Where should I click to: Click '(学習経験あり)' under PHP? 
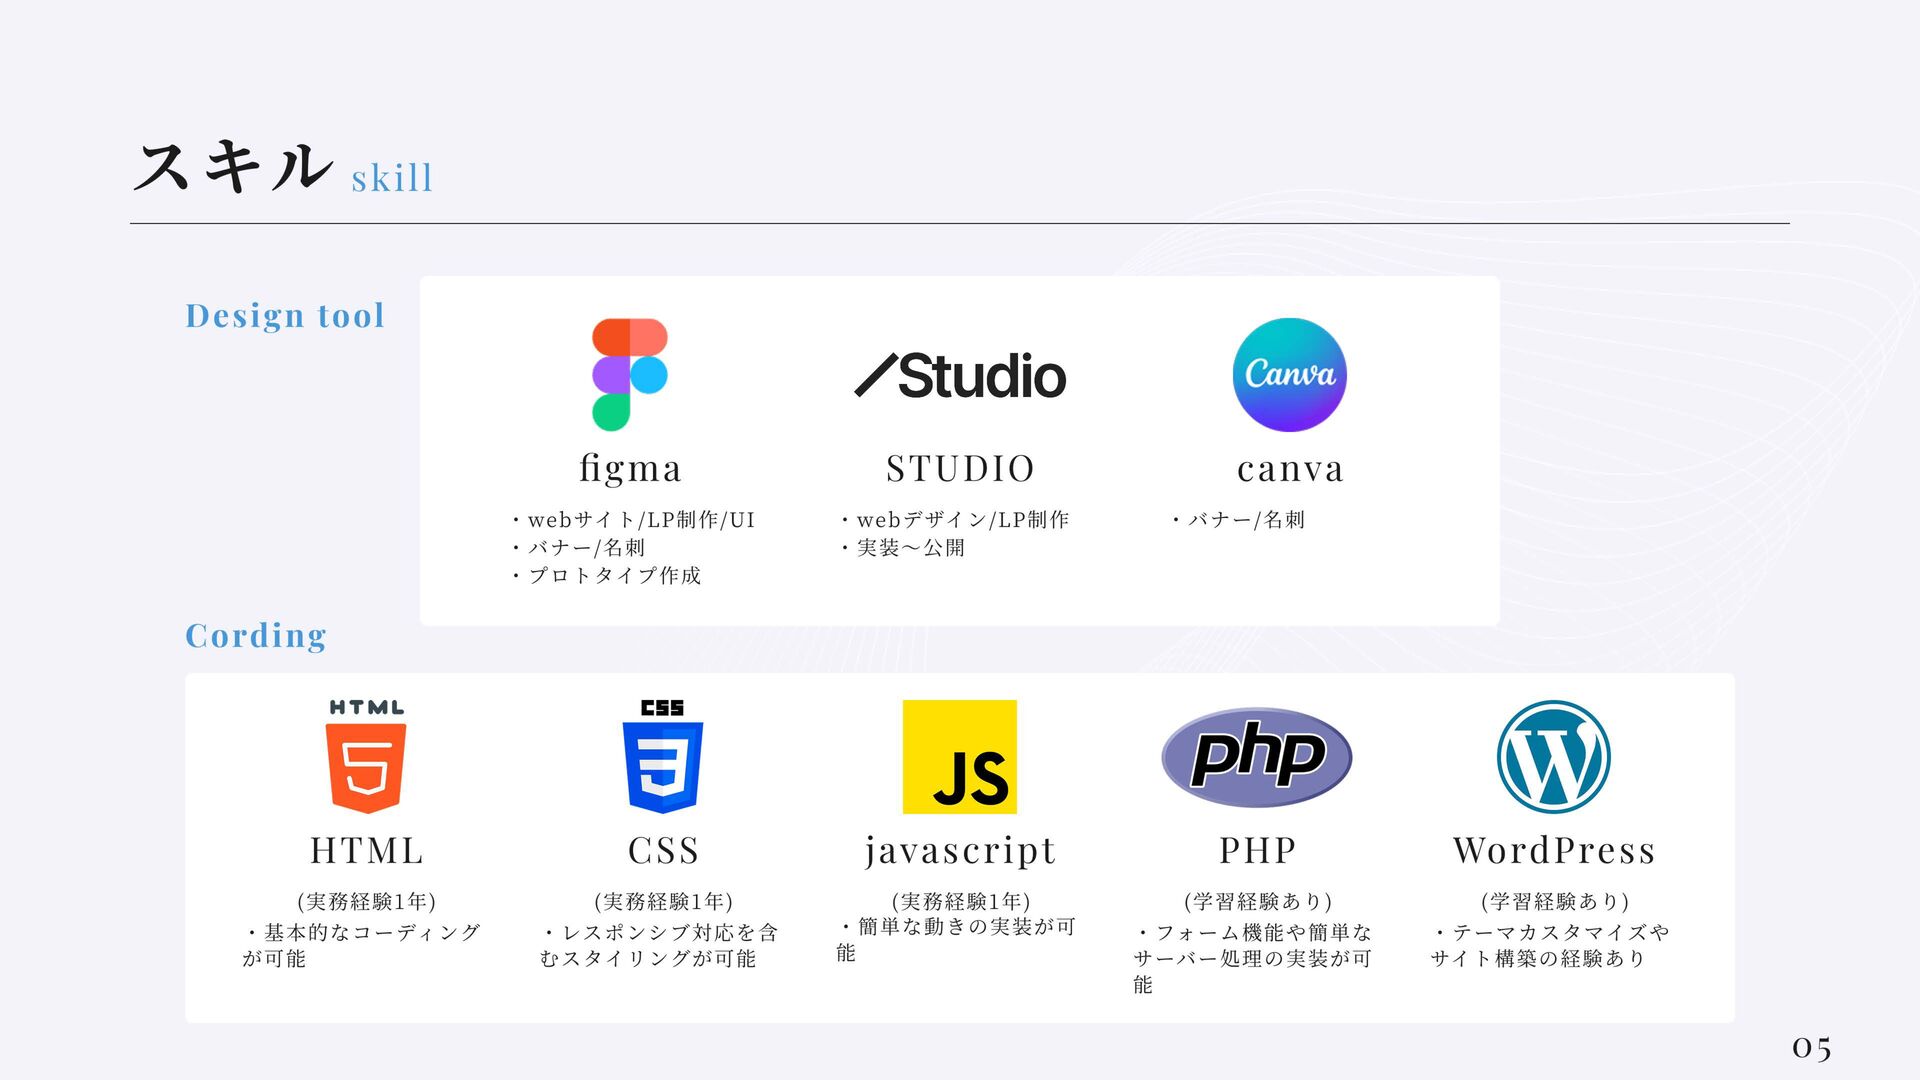point(1257,902)
